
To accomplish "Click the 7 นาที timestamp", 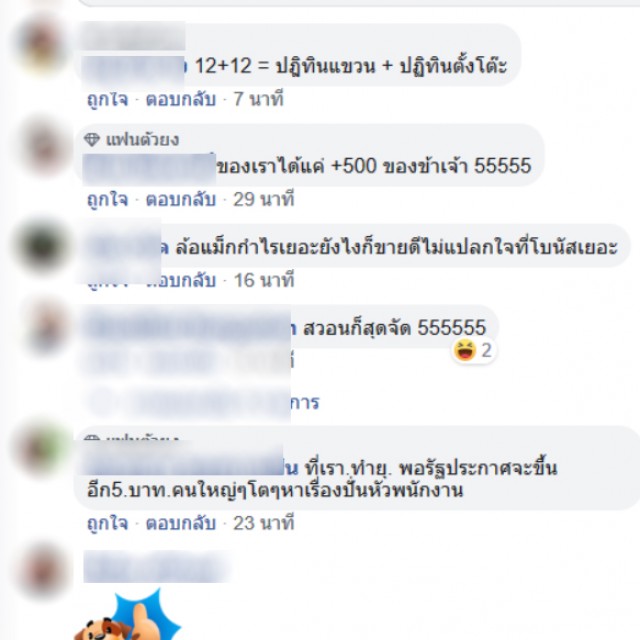I will click(x=258, y=100).
